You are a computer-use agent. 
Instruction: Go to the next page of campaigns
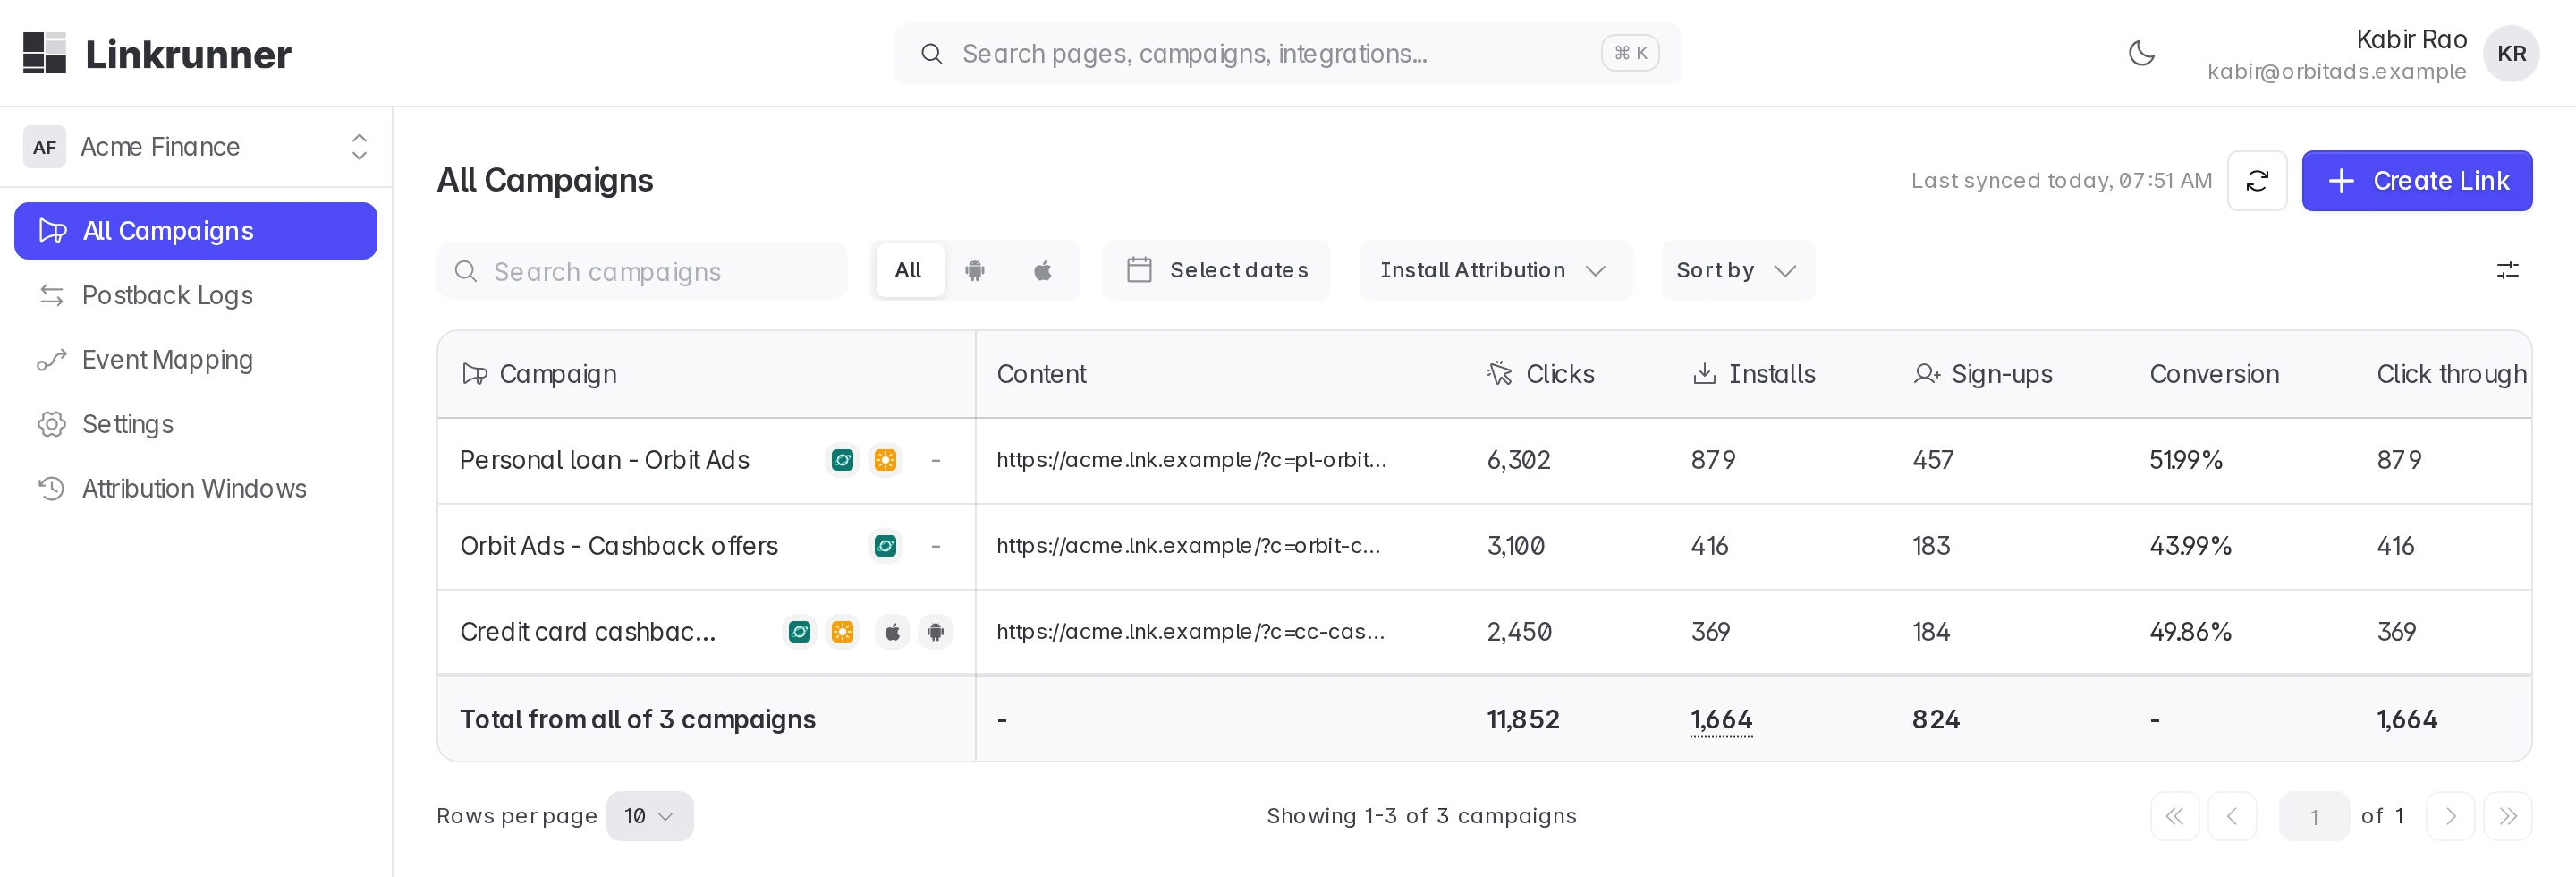tap(2450, 816)
